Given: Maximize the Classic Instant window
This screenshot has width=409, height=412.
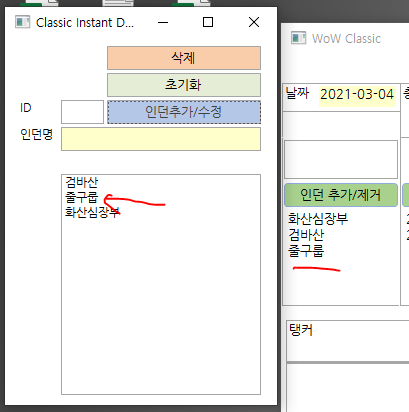Looking at the screenshot, I should pyautogui.click(x=208, y=22).
